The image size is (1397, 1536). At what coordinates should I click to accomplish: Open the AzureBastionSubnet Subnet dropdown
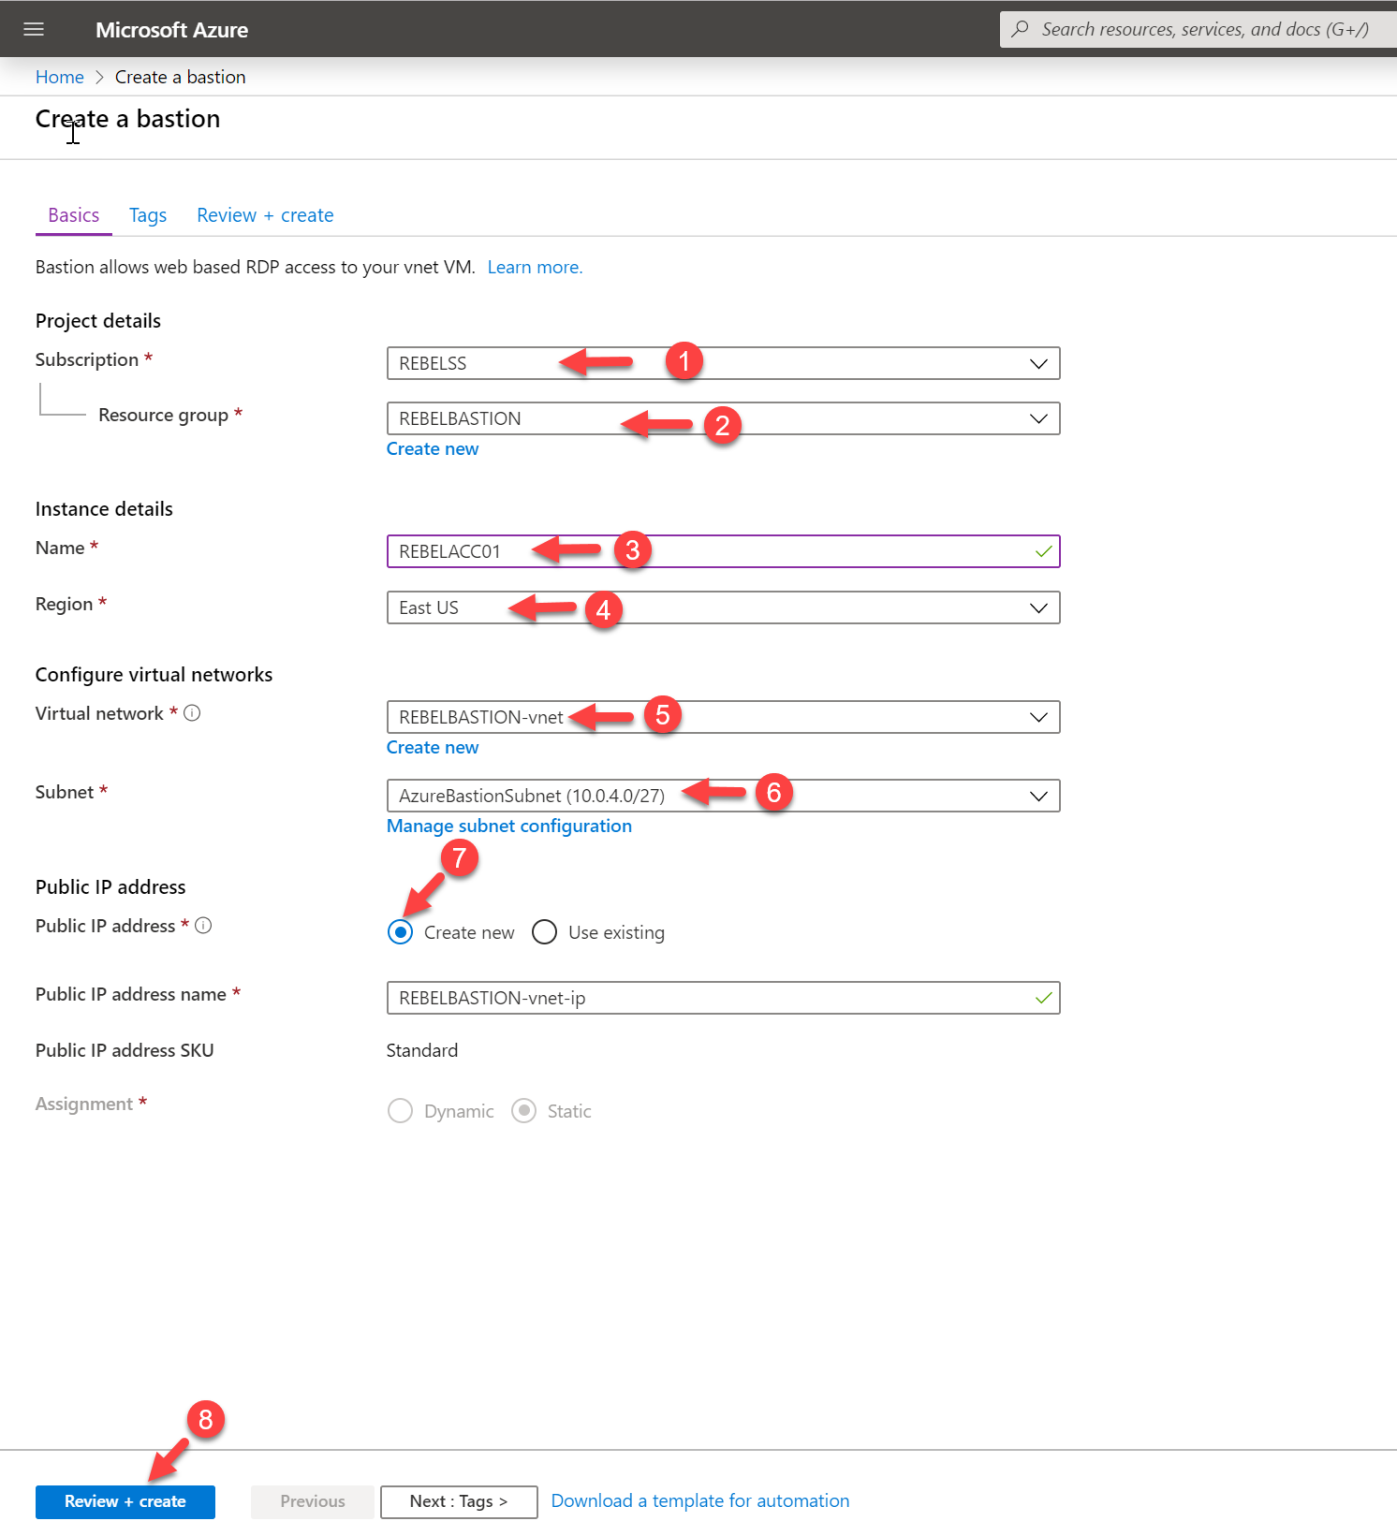point(1038,795)
